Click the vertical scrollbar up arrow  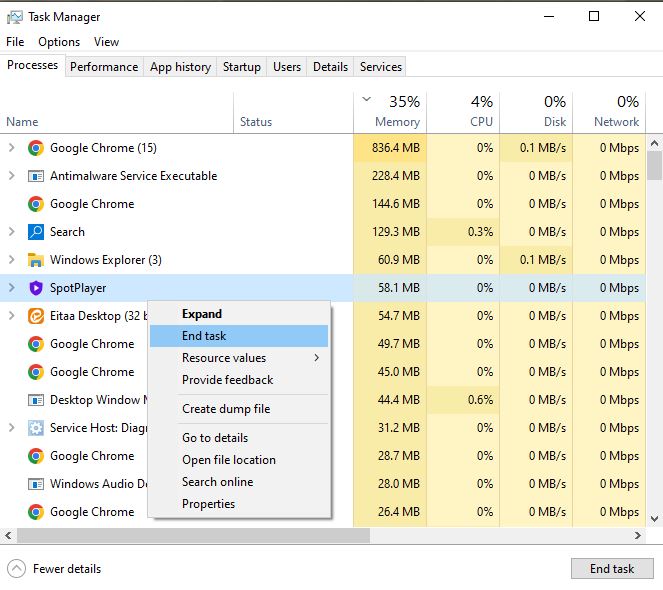click(x=654, y=143)
